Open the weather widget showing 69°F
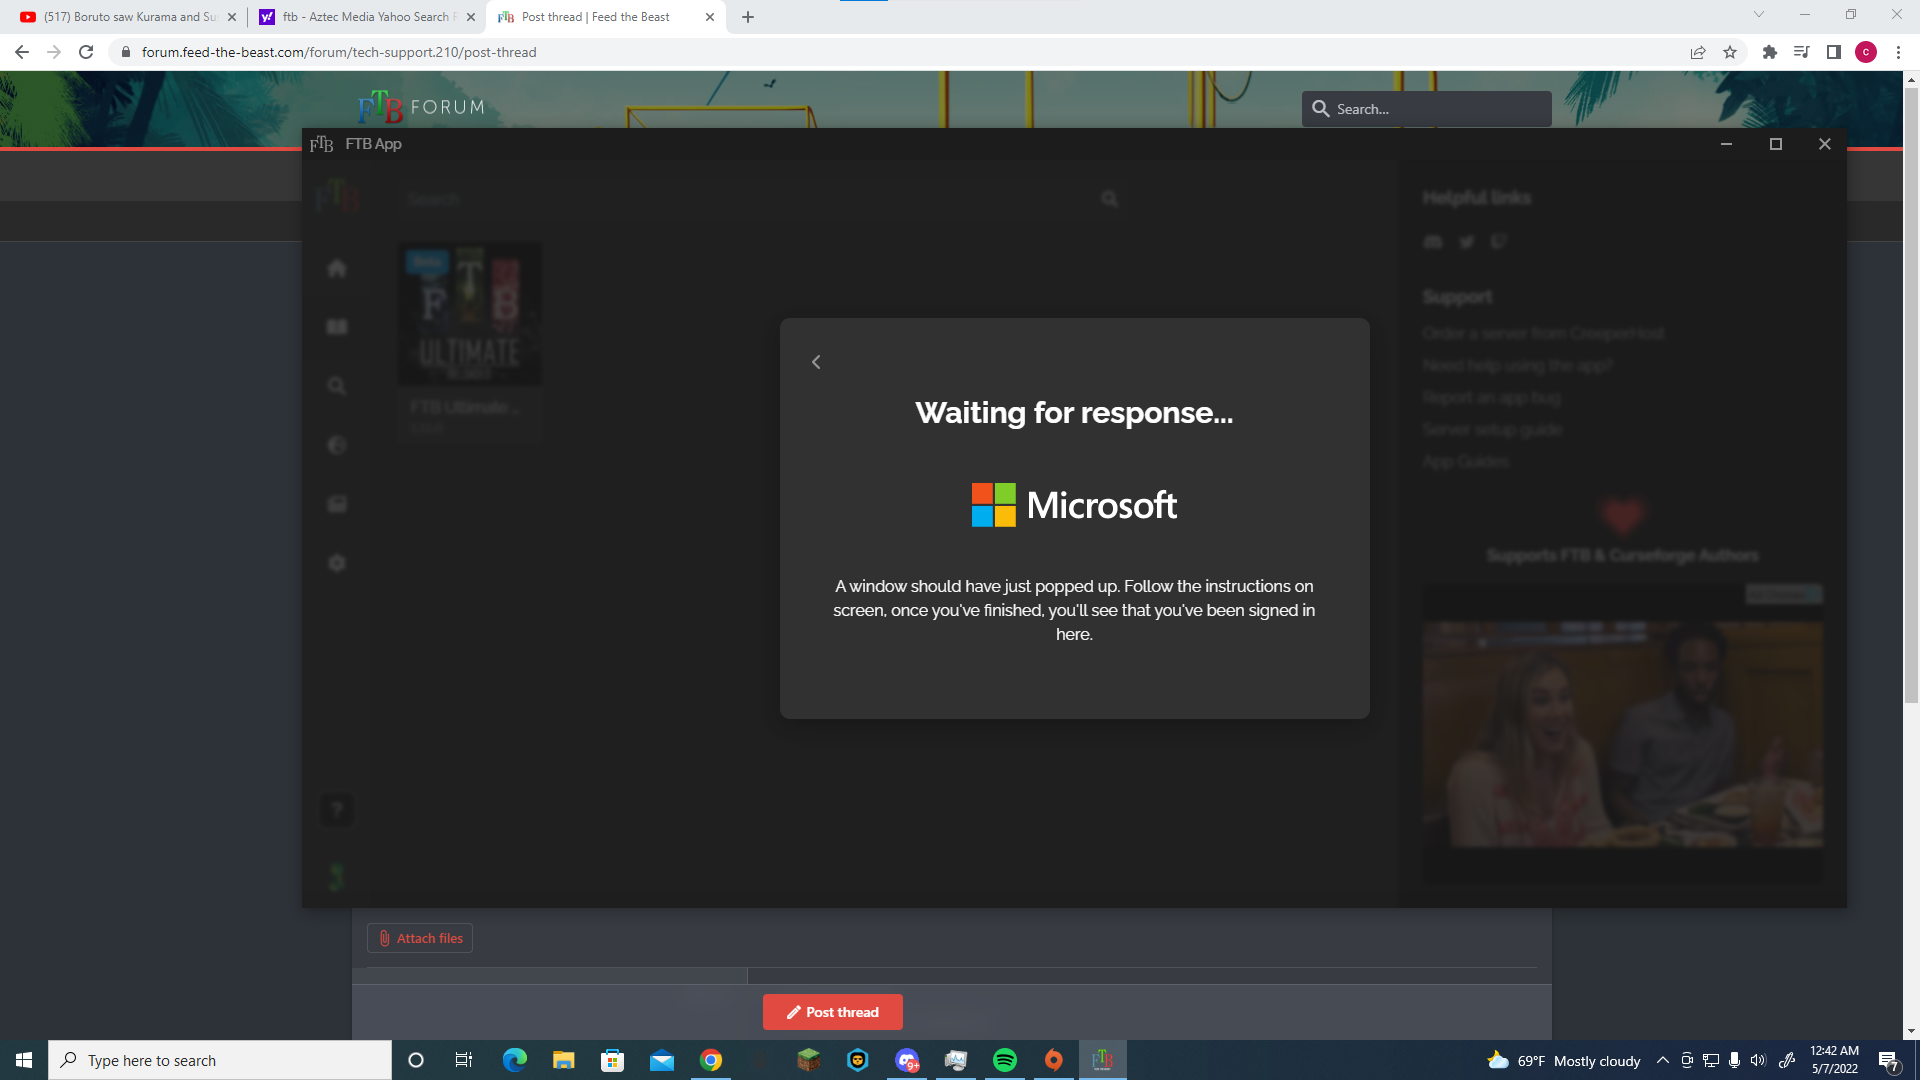This screenshot has width=1920, height=1080. click(x=1563, y=1060)
